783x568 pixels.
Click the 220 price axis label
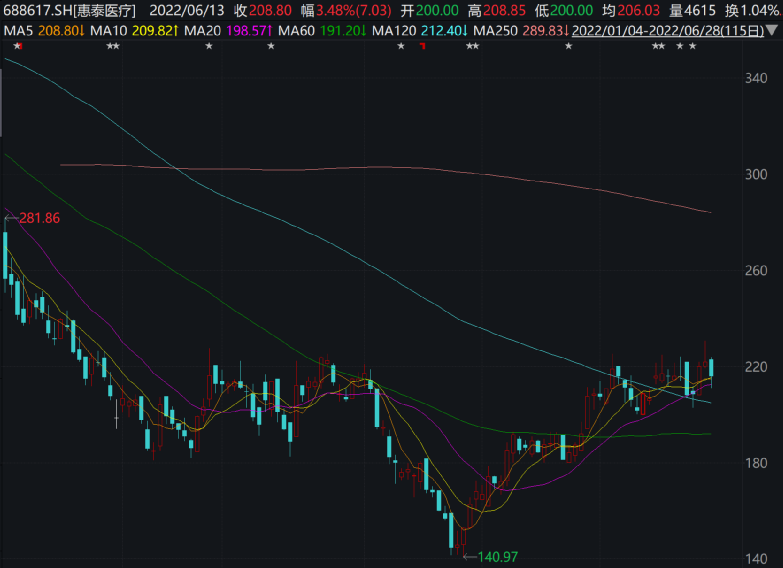click(755, 367)
